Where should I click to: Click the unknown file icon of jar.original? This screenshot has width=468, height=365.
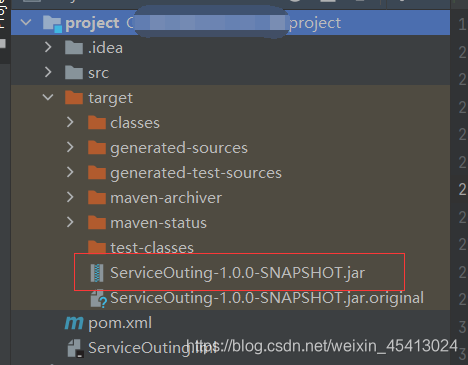[99, 298]
